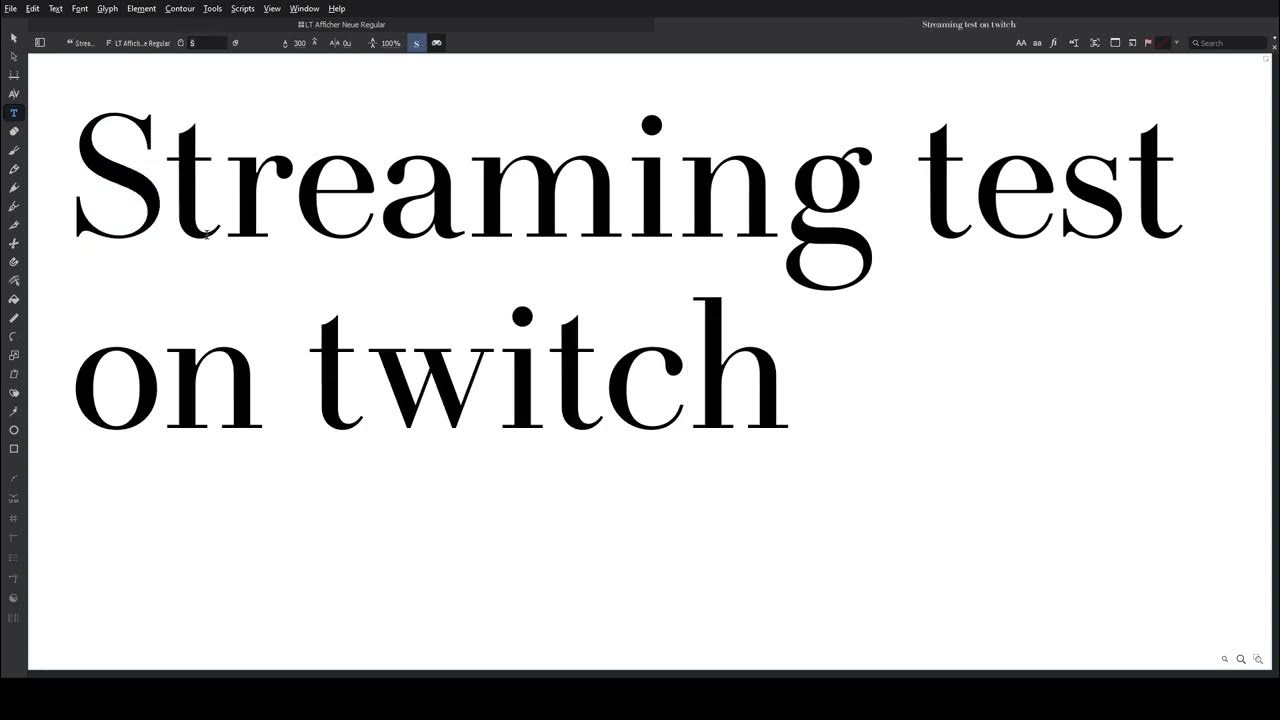Click the red flag icon
Viewport: 1280px width, 720px height.
tap(1148, 43)
